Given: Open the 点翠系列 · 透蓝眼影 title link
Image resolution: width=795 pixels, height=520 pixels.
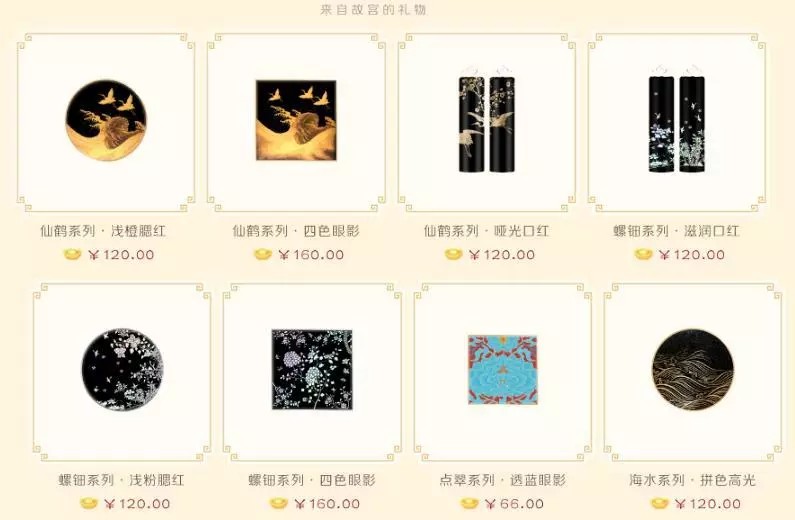Looking at the screenshot, I should point(502,480).
